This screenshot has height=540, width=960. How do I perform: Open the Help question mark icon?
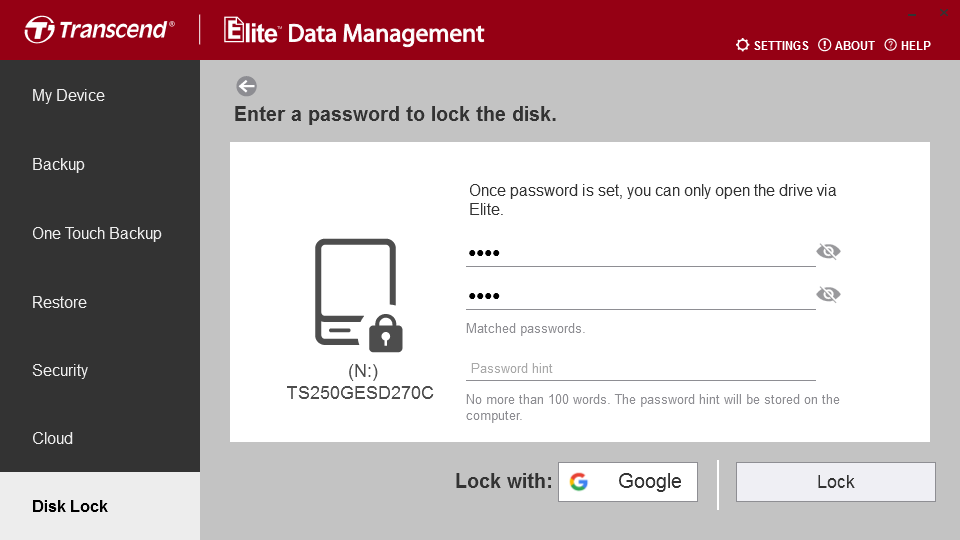pos(891,45)
